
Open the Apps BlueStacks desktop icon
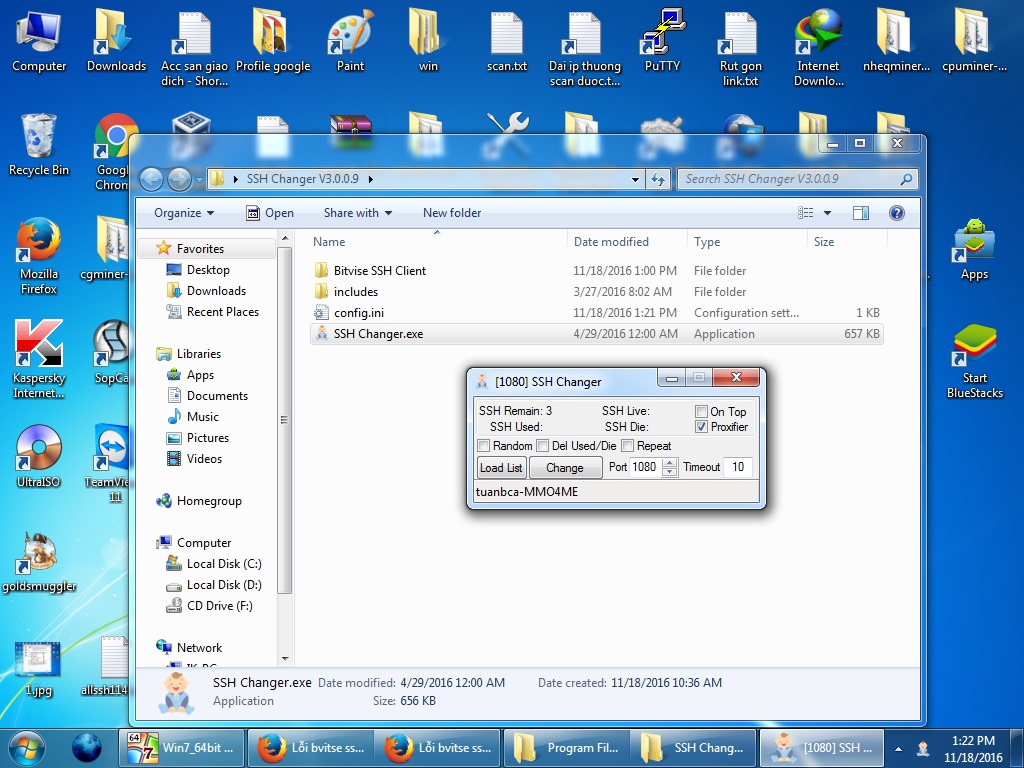pos(974,249)
